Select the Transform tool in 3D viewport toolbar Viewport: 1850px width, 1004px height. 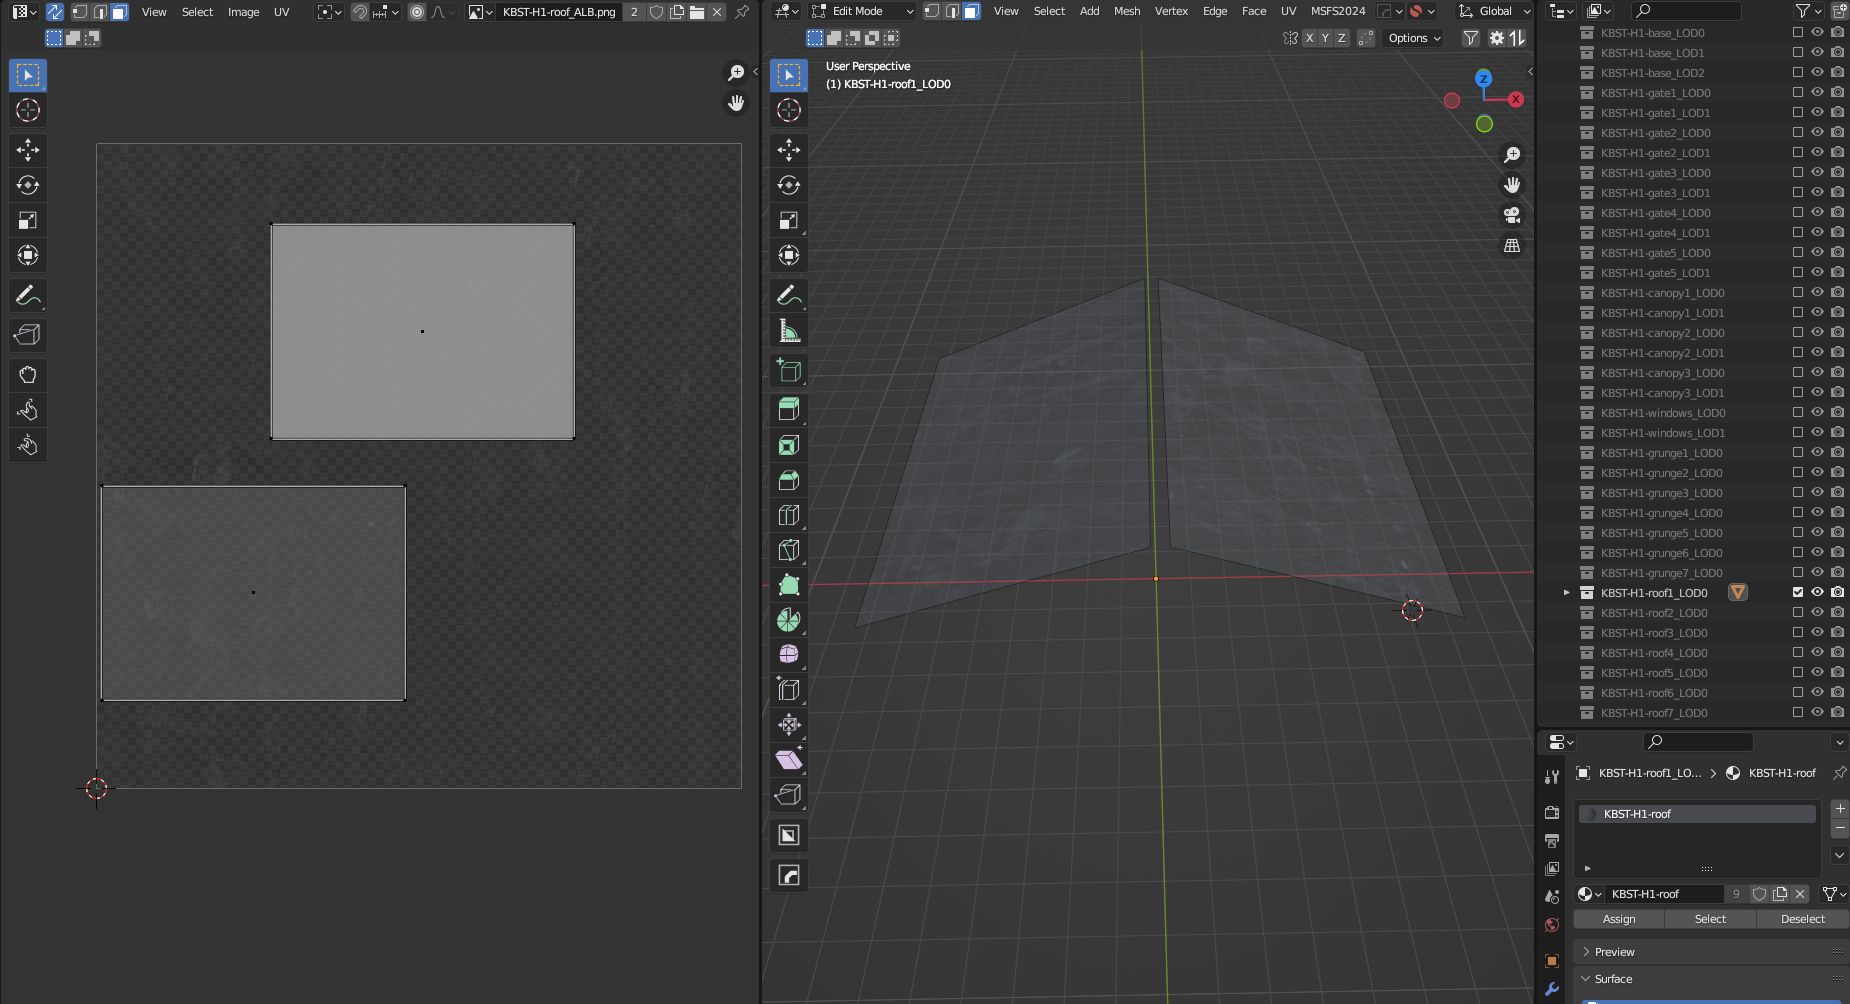[x=789, y=255]
